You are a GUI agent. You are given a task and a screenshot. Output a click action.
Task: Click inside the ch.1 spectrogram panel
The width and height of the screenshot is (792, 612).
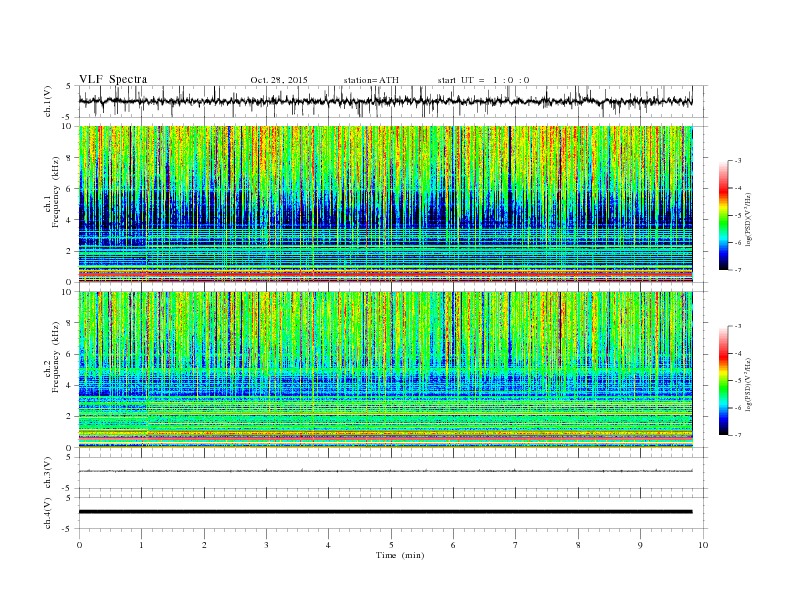coord(385,204)
